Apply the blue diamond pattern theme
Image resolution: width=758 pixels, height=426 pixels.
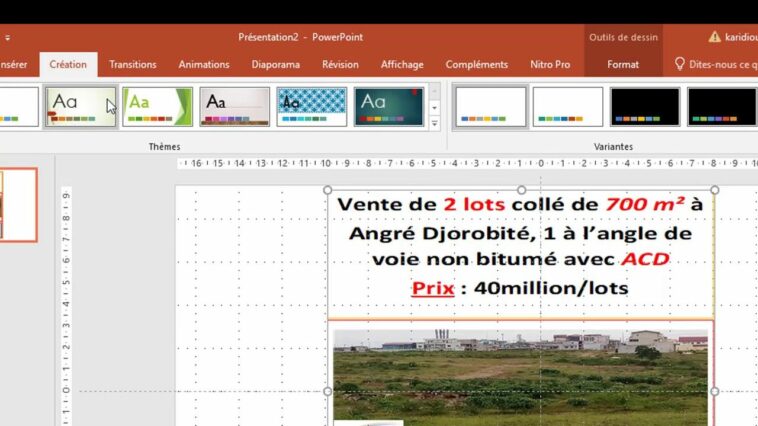click(x=312, y=107)
